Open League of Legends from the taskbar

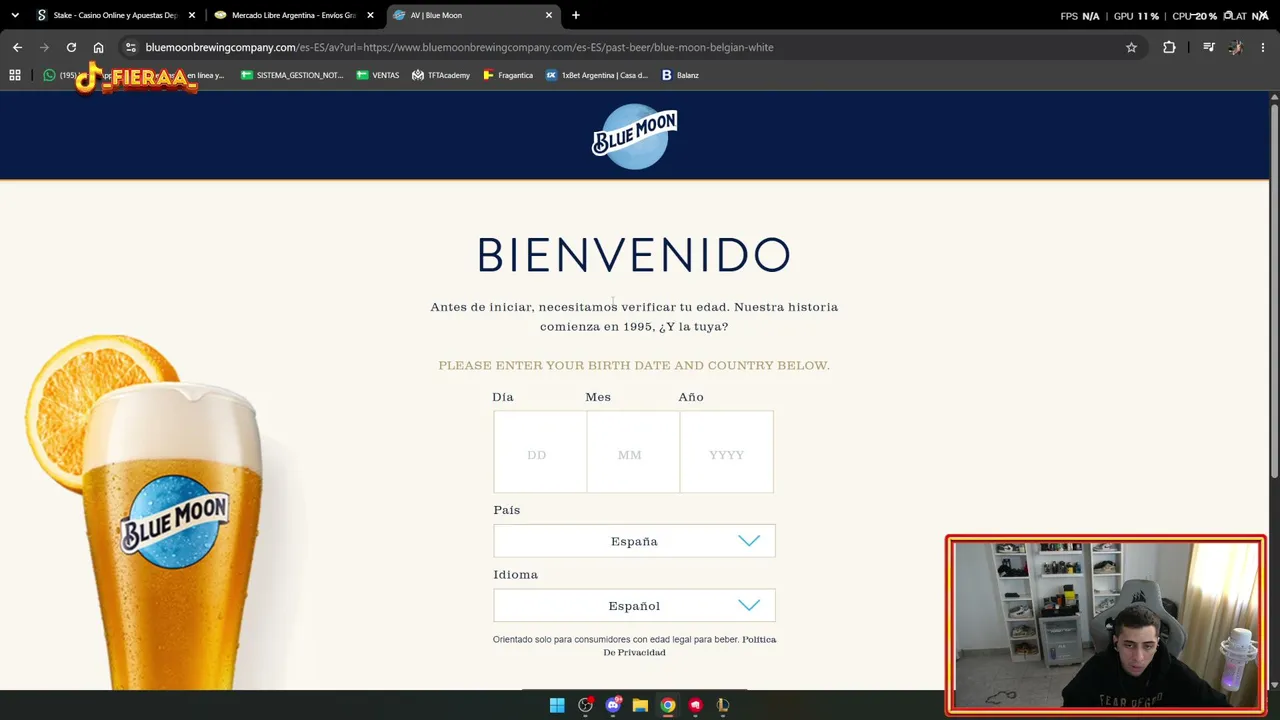point(723,705)
